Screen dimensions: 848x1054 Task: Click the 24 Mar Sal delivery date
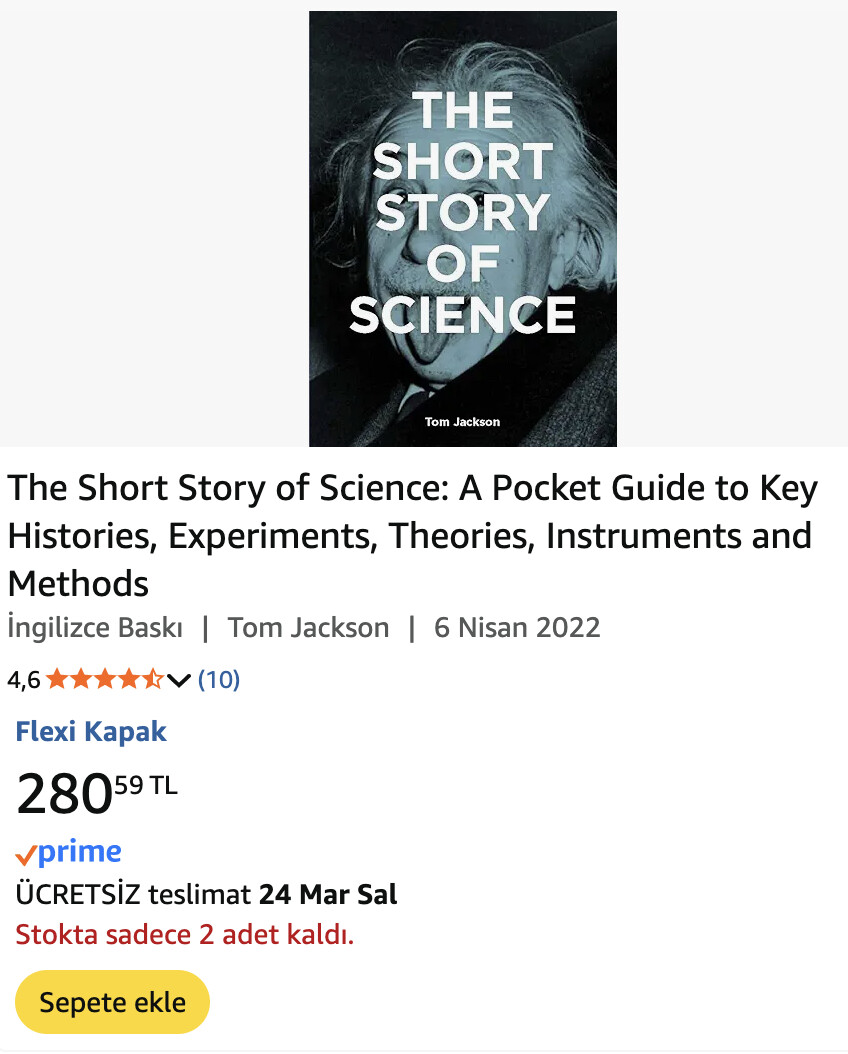328,895
